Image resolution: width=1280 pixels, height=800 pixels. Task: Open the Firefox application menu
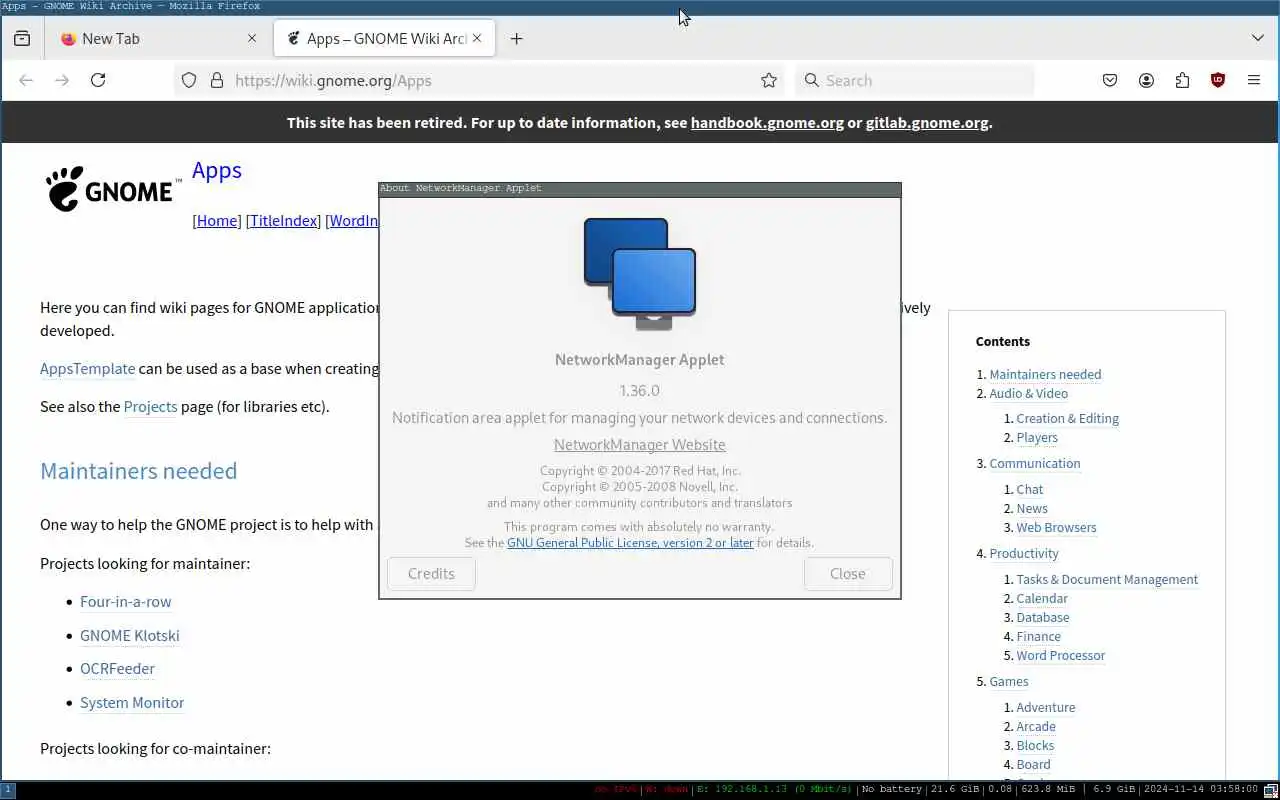point(1254,80)
